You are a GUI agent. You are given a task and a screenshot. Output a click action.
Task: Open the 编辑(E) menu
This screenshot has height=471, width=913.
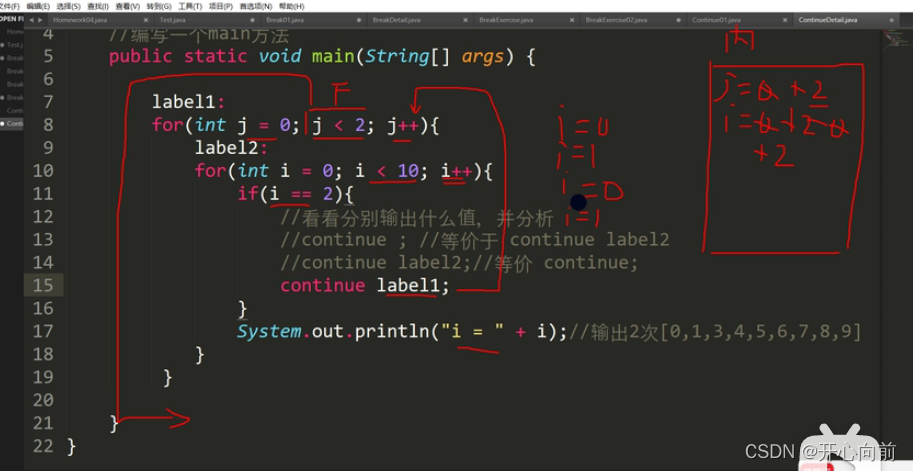click(x=38, y=6)
